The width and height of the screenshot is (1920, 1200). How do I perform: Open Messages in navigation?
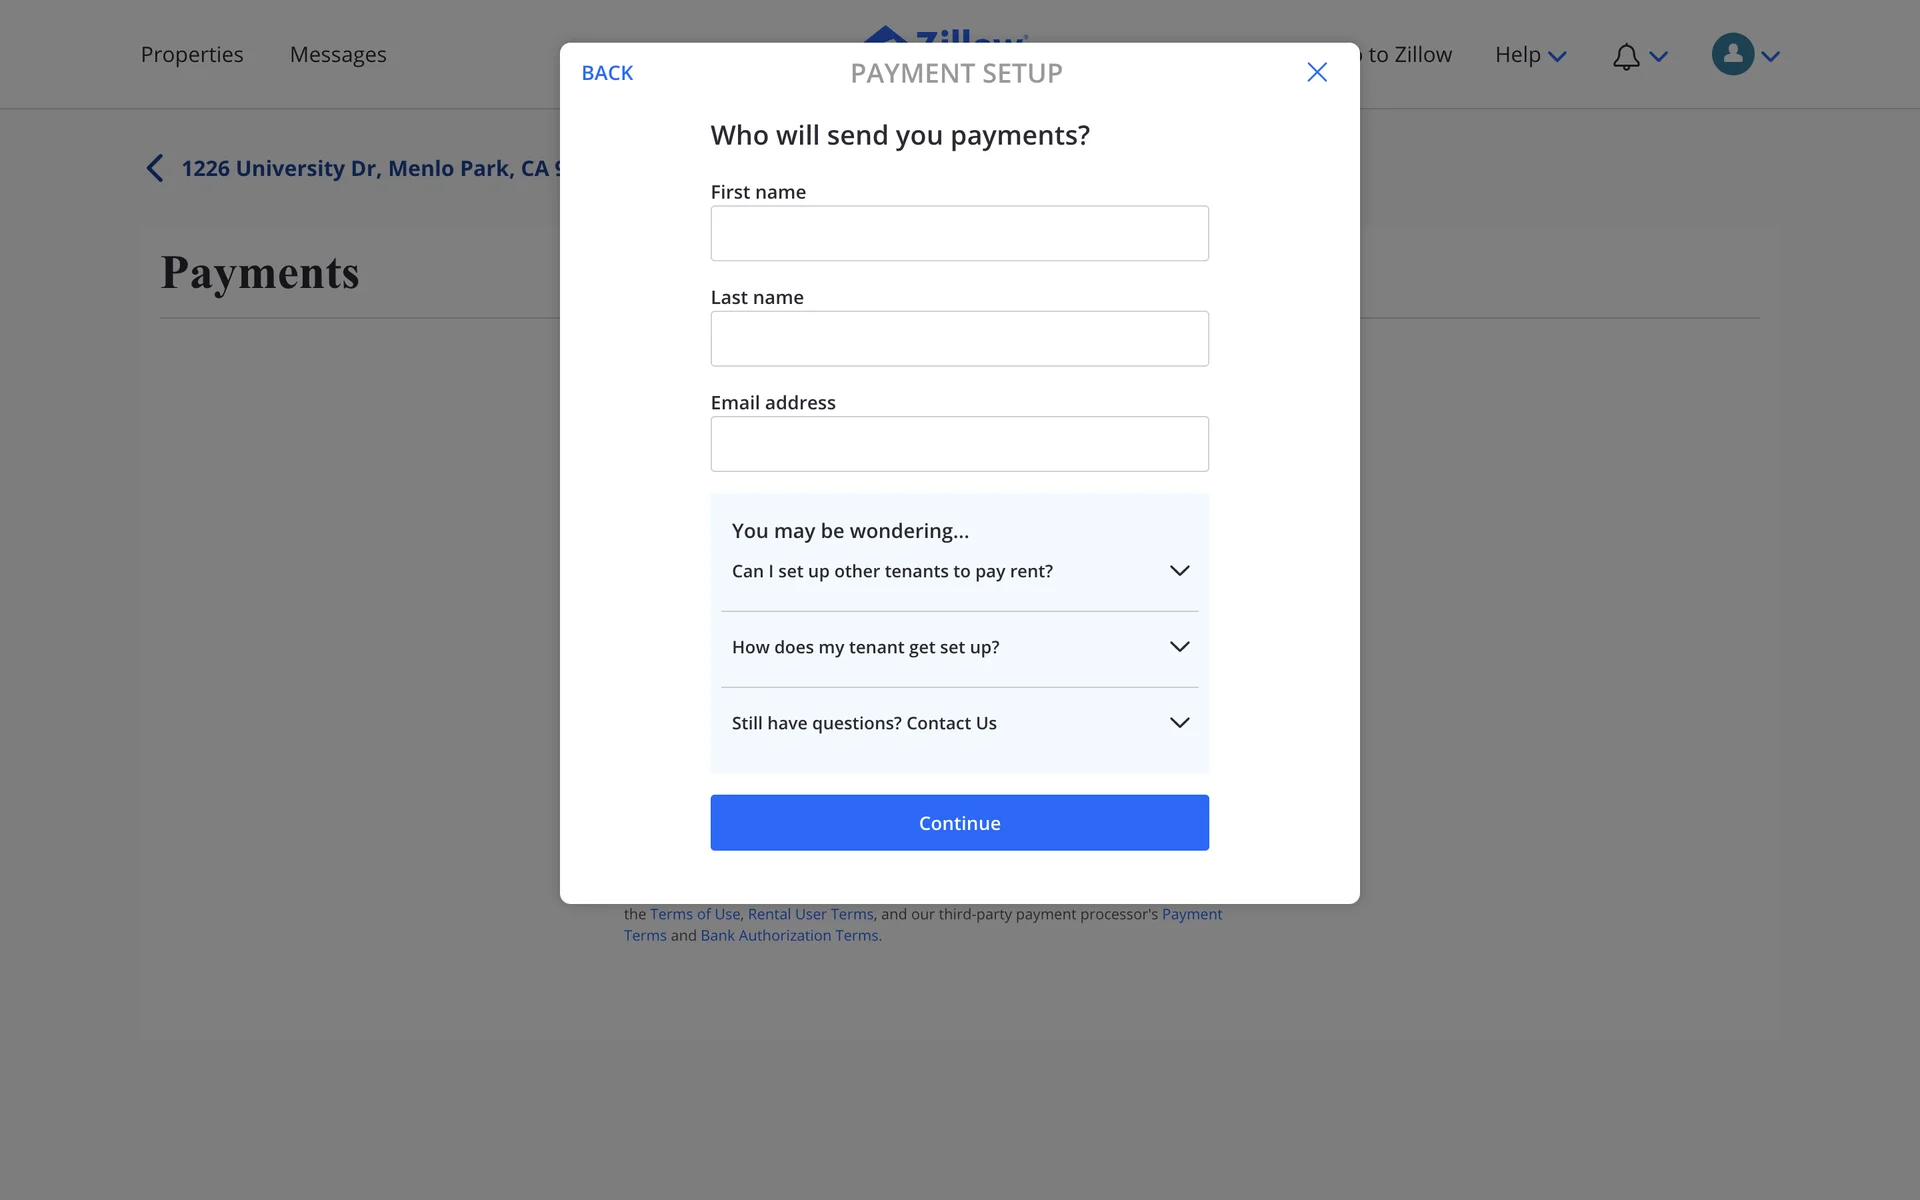pyautogui.click(x=338, y=55)
